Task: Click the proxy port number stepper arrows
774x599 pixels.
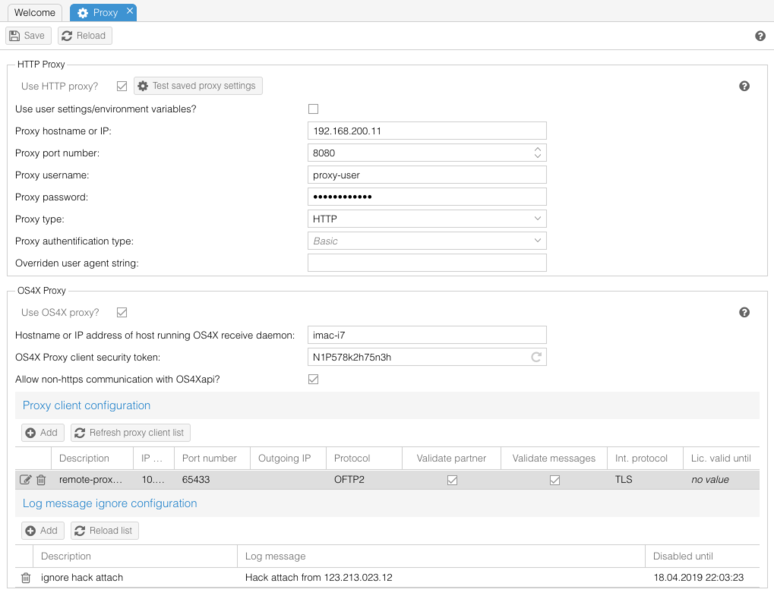Action: coord(537,153)
